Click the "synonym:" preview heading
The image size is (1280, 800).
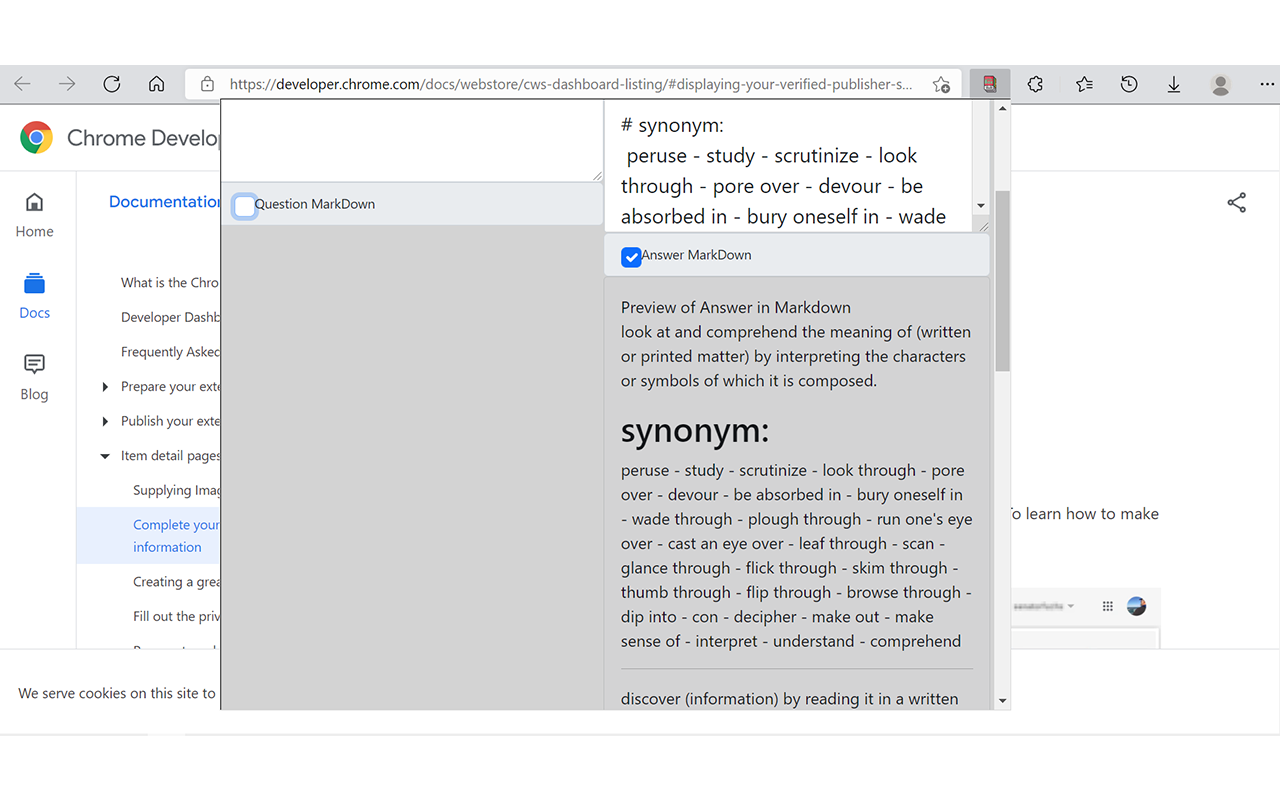pyautogui.click(x=695, y=430)
